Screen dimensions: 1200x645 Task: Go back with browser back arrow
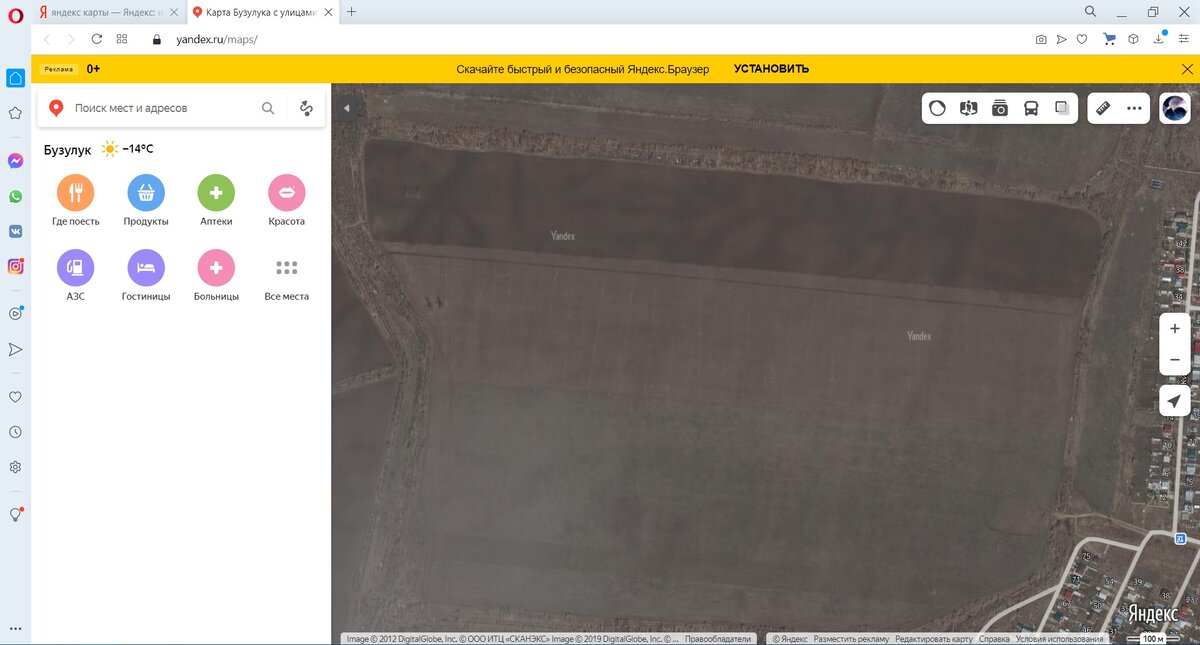(46, 39)
